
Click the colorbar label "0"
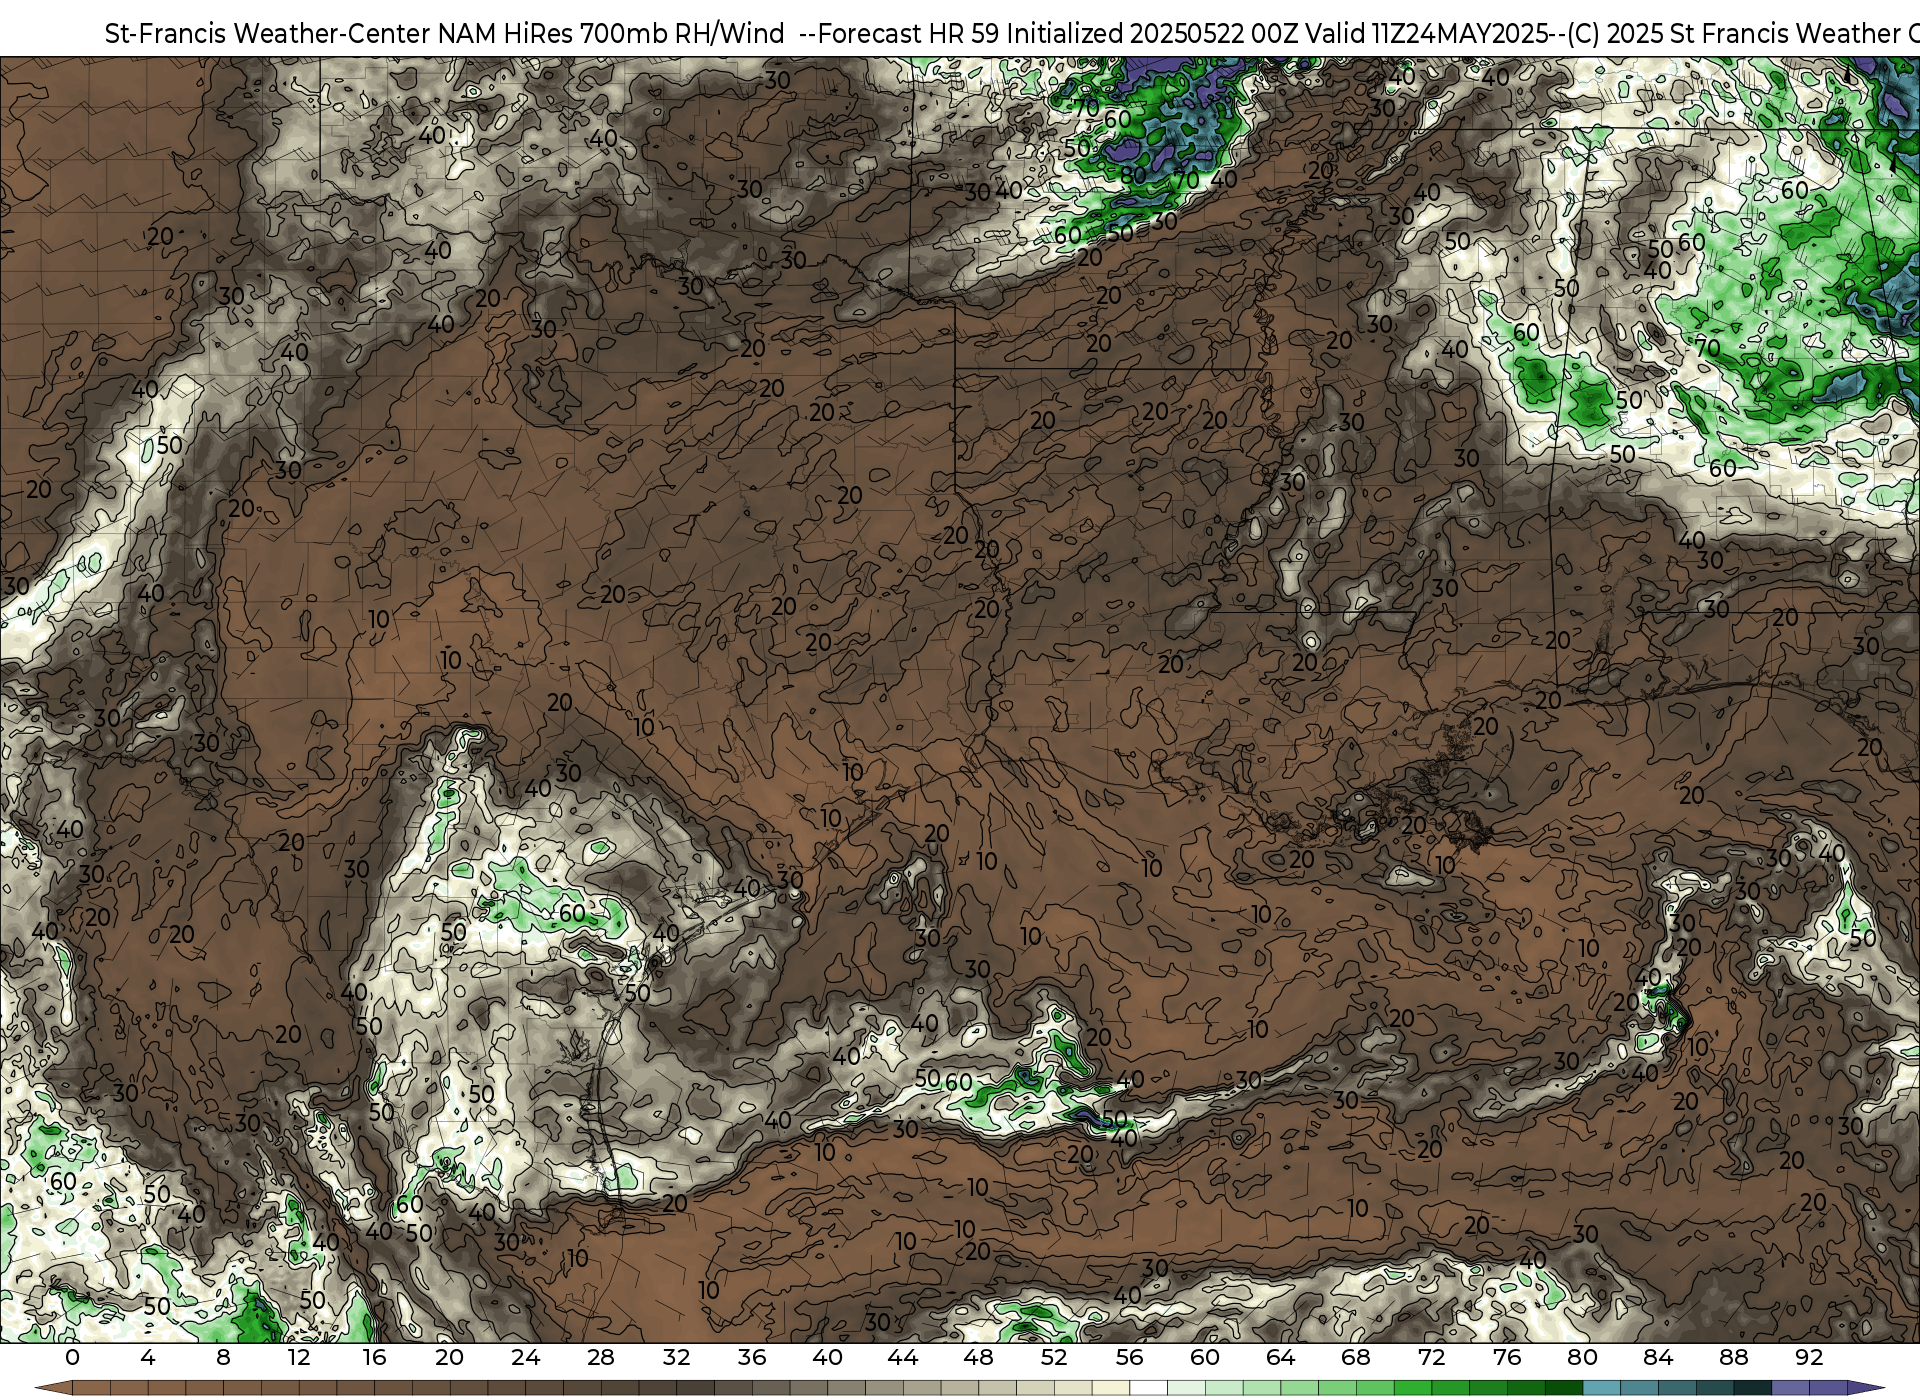72,1358
